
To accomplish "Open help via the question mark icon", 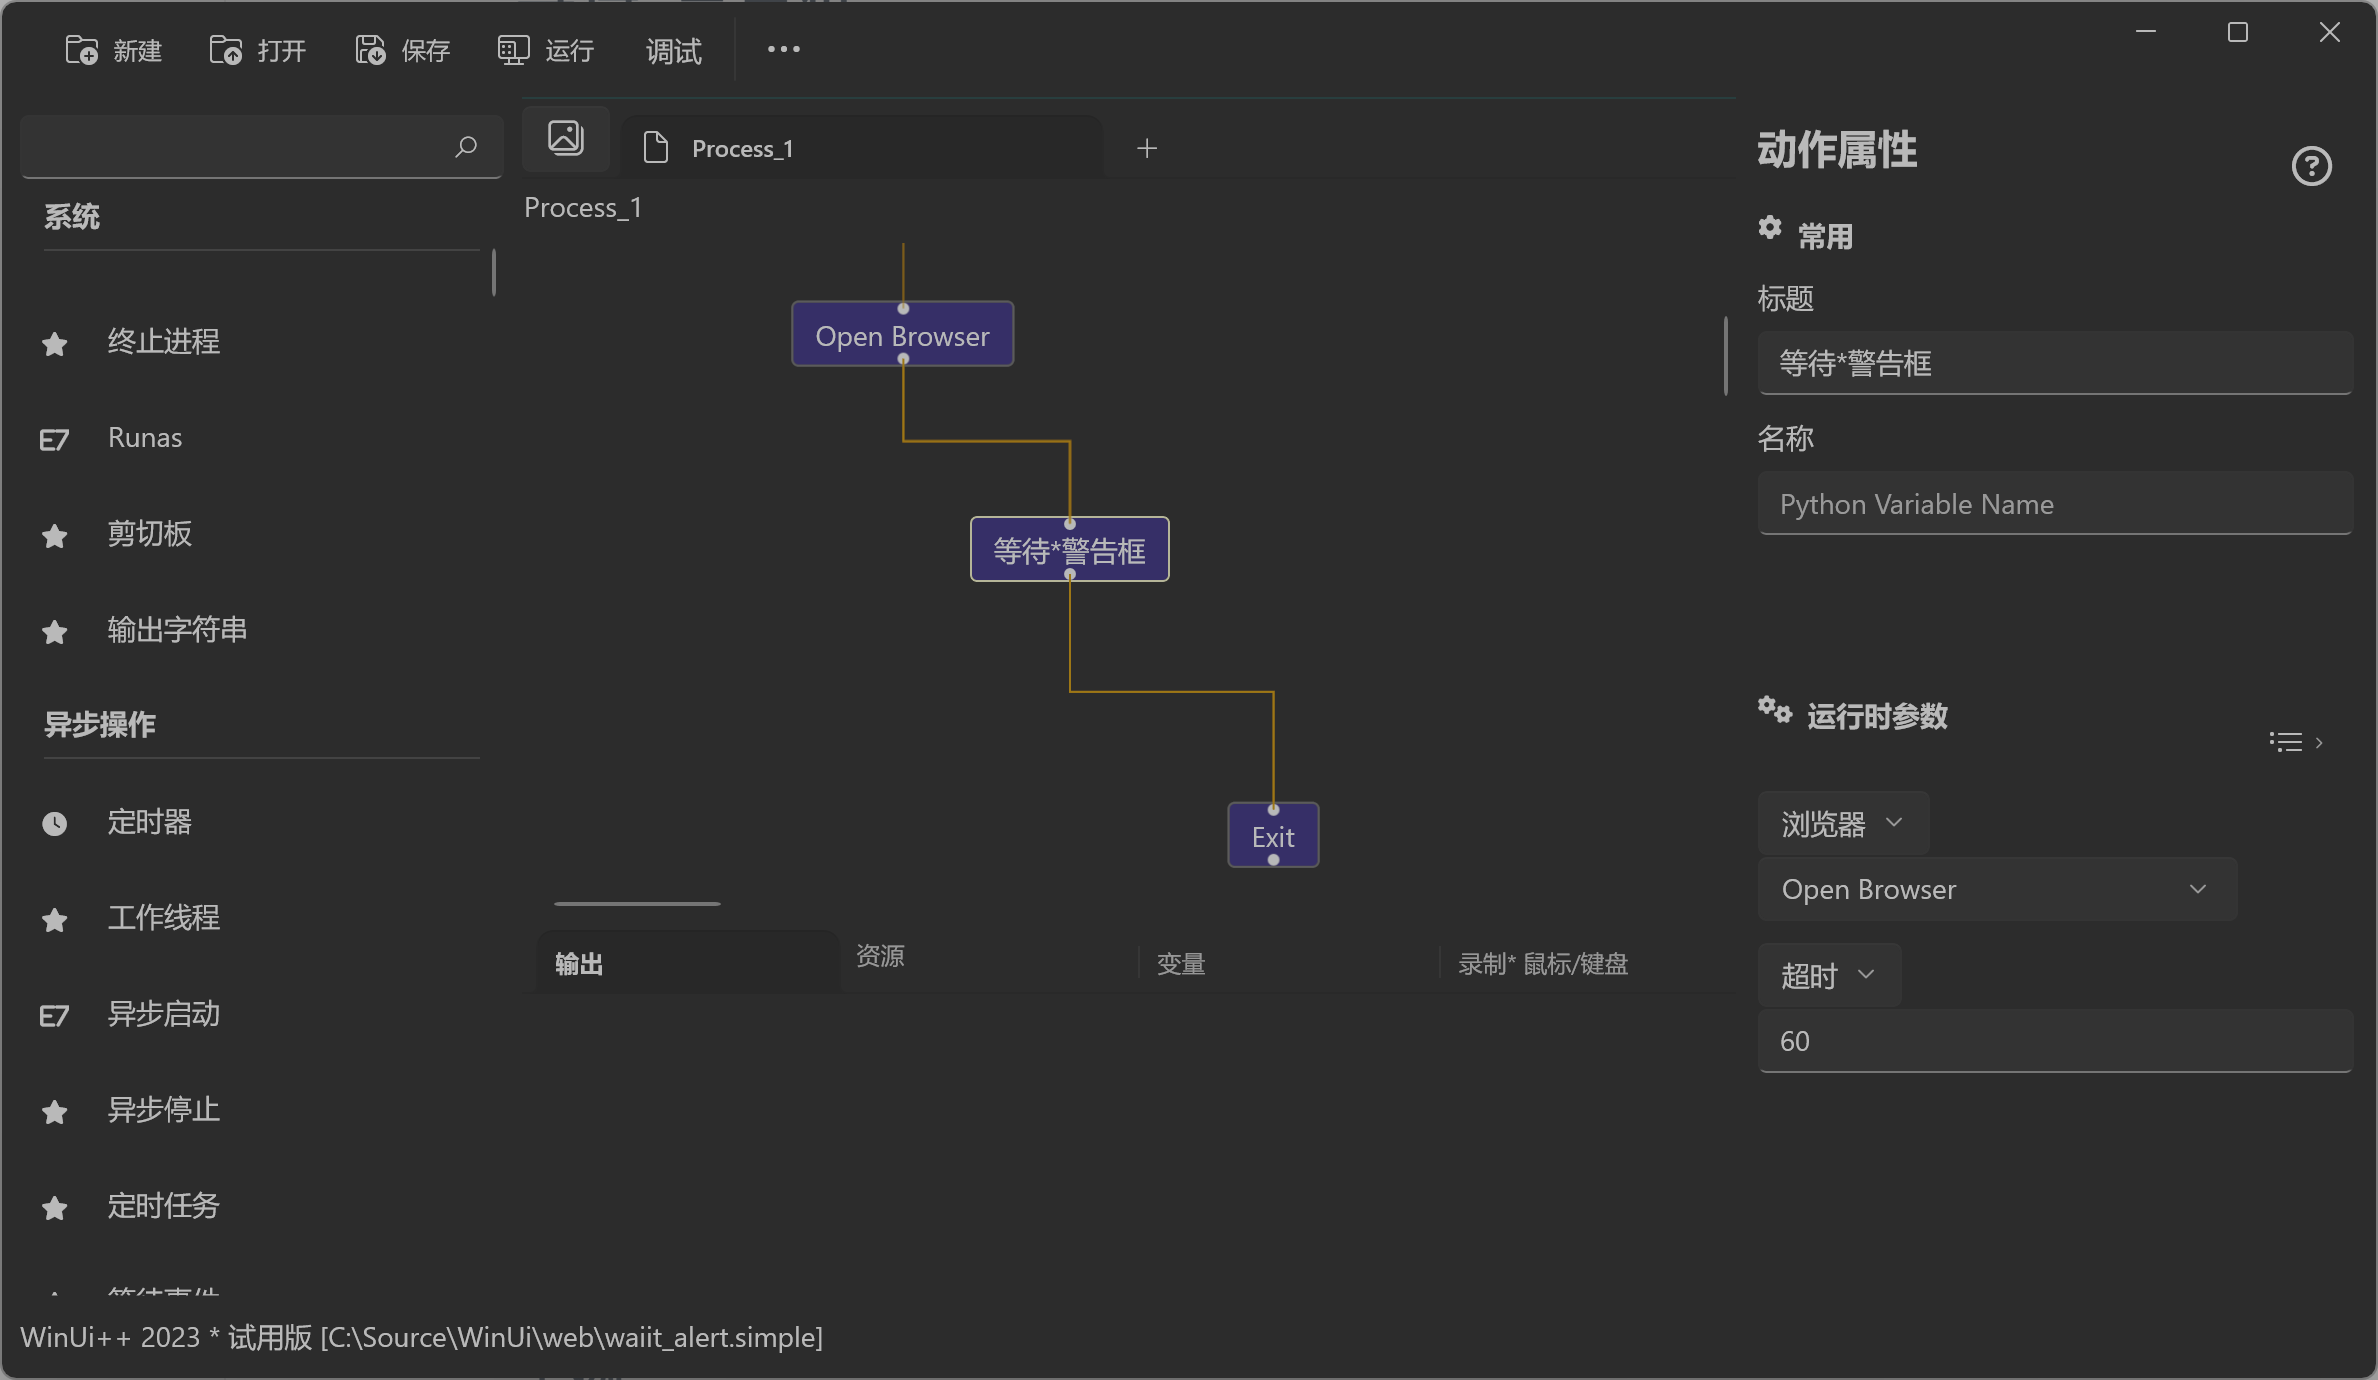I will 2311,166.
